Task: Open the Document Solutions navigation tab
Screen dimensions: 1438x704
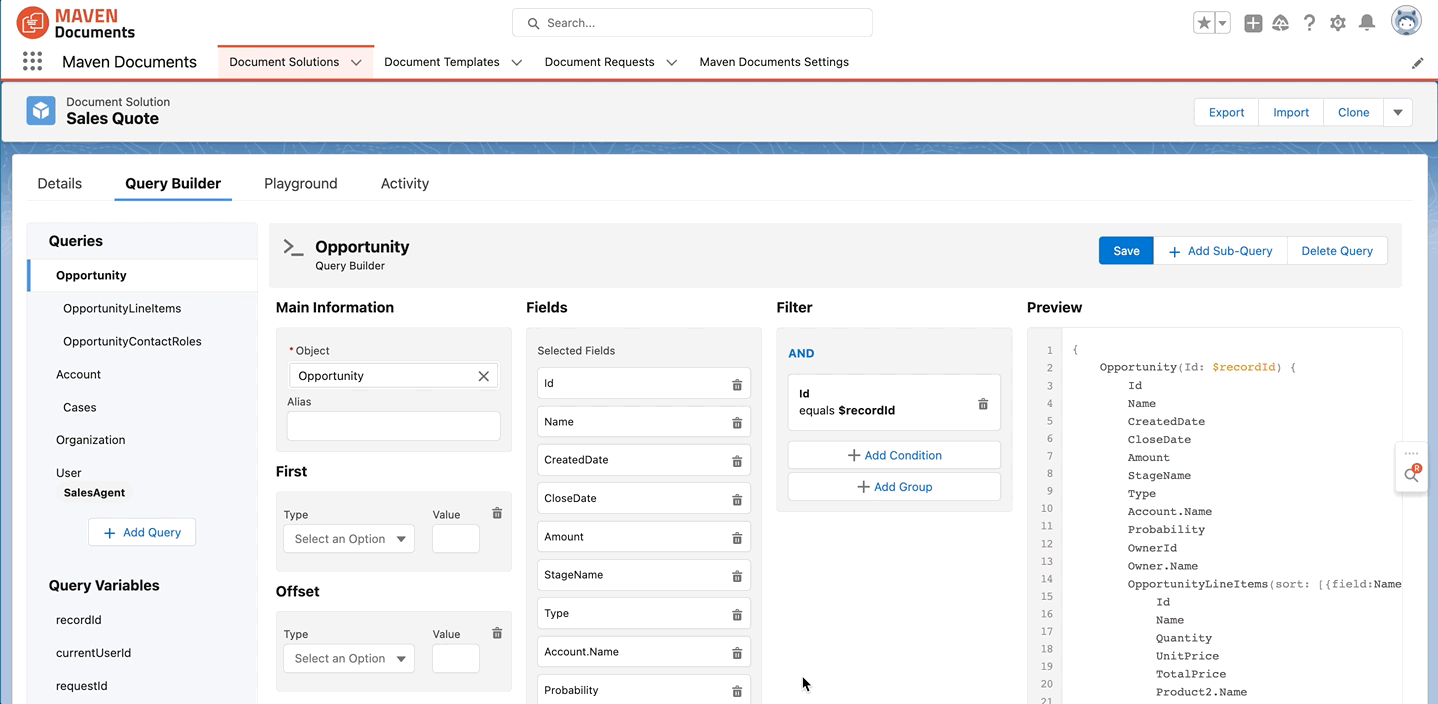Action: coord(284,62)
